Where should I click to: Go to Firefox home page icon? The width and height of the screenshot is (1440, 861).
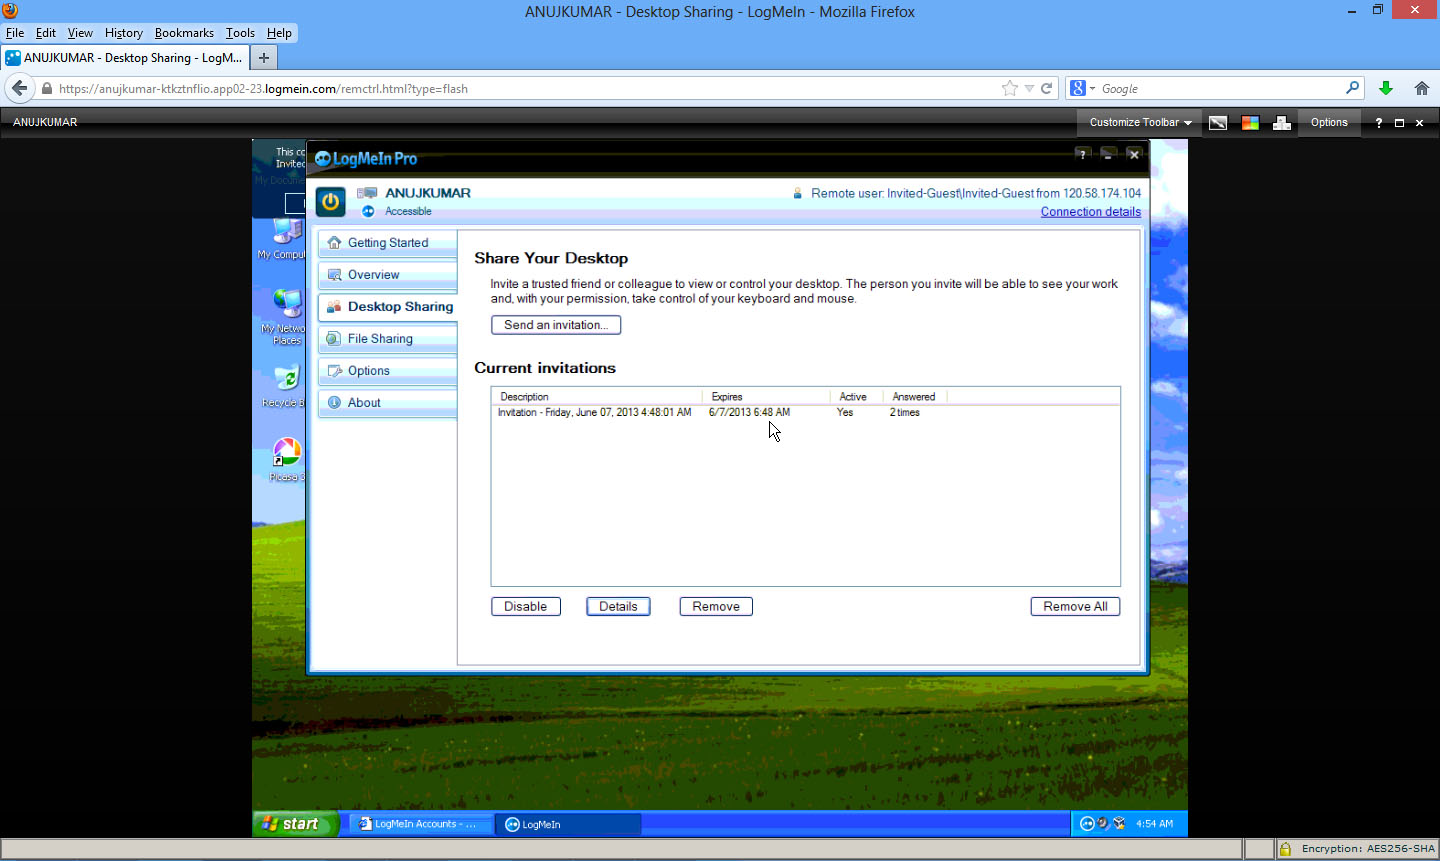point(1421,88)
